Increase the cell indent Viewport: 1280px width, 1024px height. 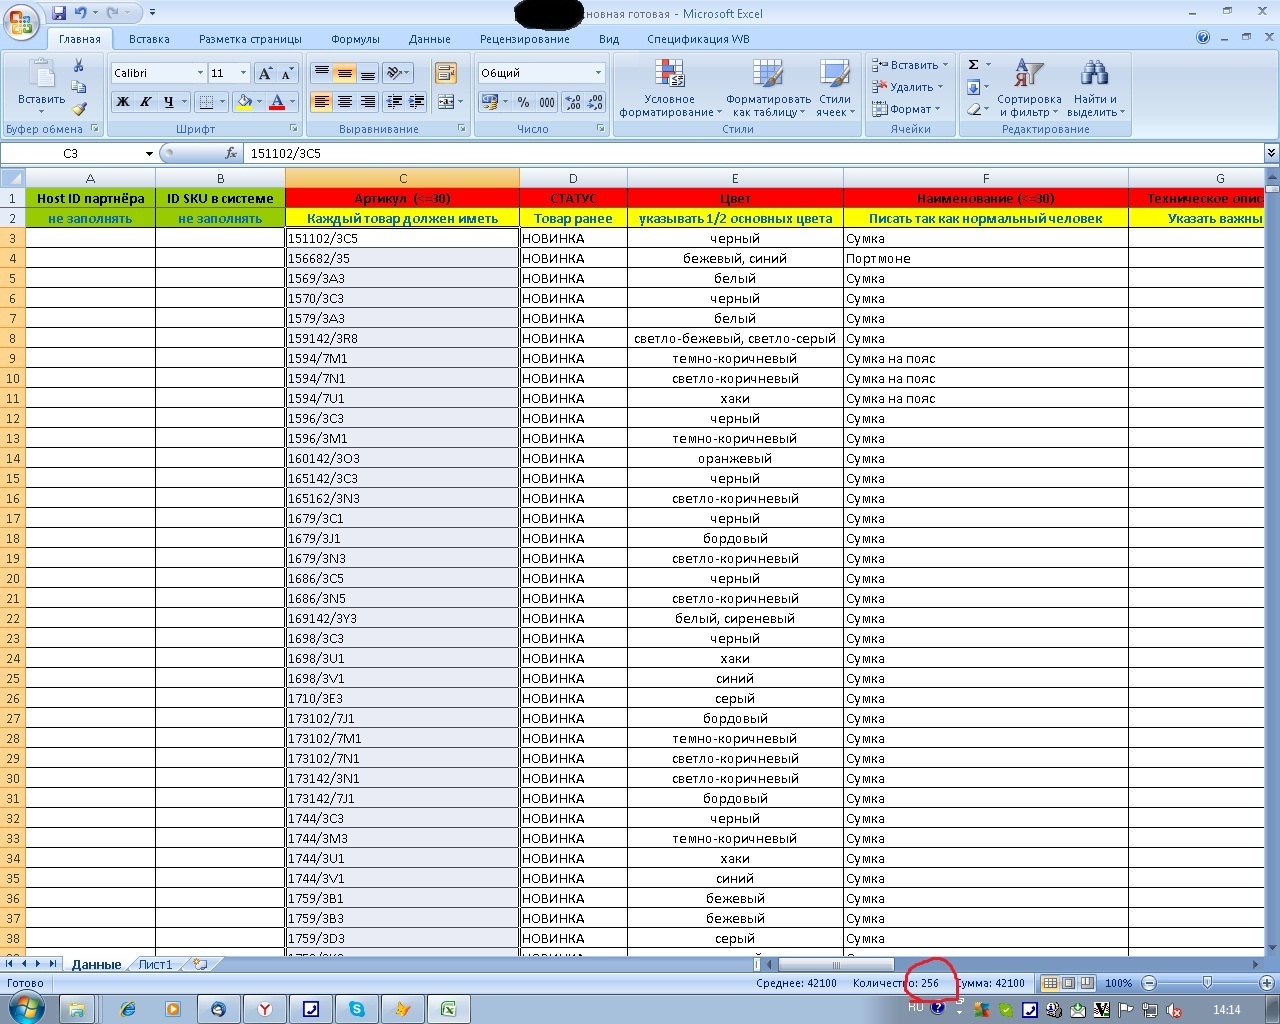[x=416, y=101]
